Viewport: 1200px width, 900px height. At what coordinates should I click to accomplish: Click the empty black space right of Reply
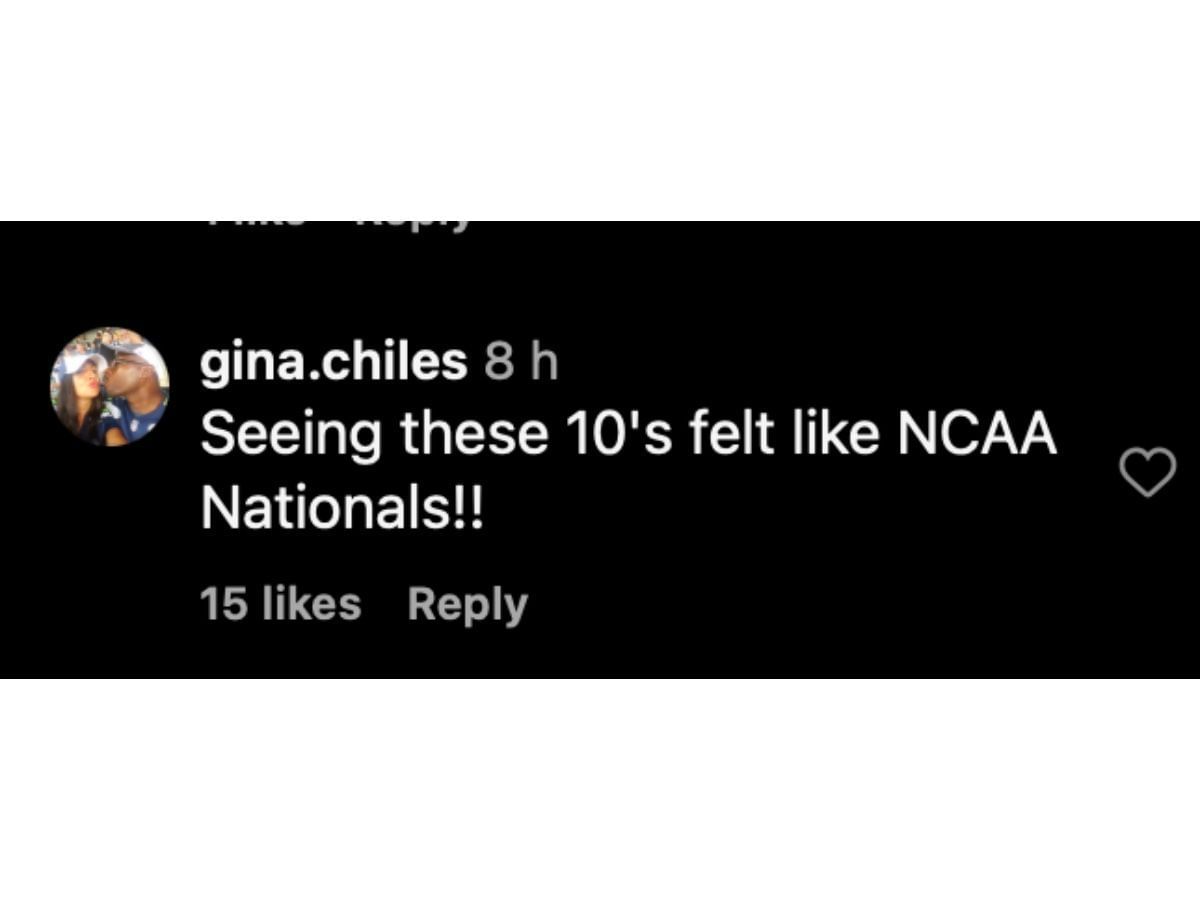[800, 605]
